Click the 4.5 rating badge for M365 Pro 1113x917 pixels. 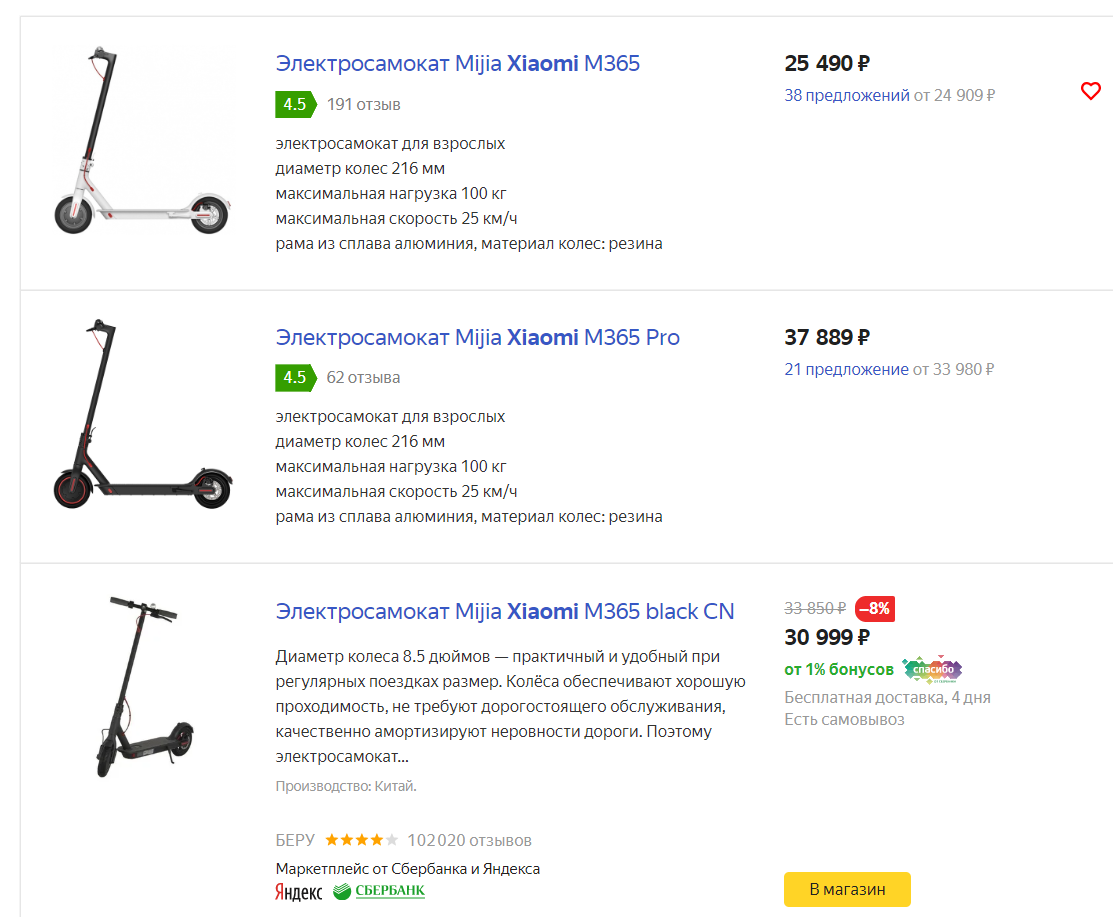point(295,377)
